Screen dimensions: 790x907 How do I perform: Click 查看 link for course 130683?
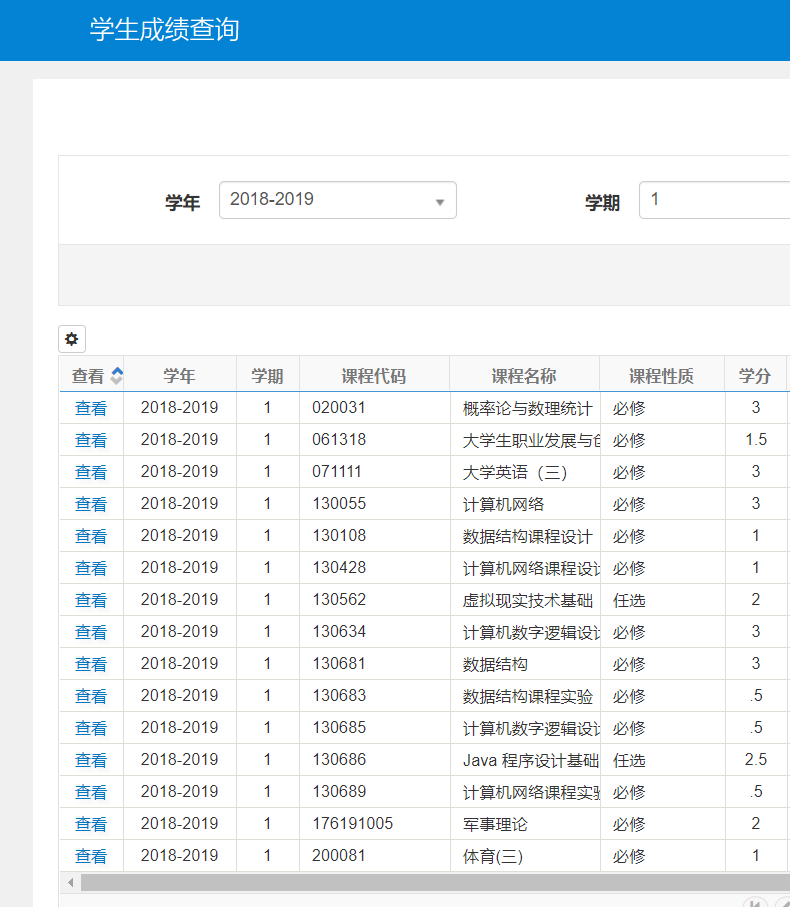click(x=91, y=696)
